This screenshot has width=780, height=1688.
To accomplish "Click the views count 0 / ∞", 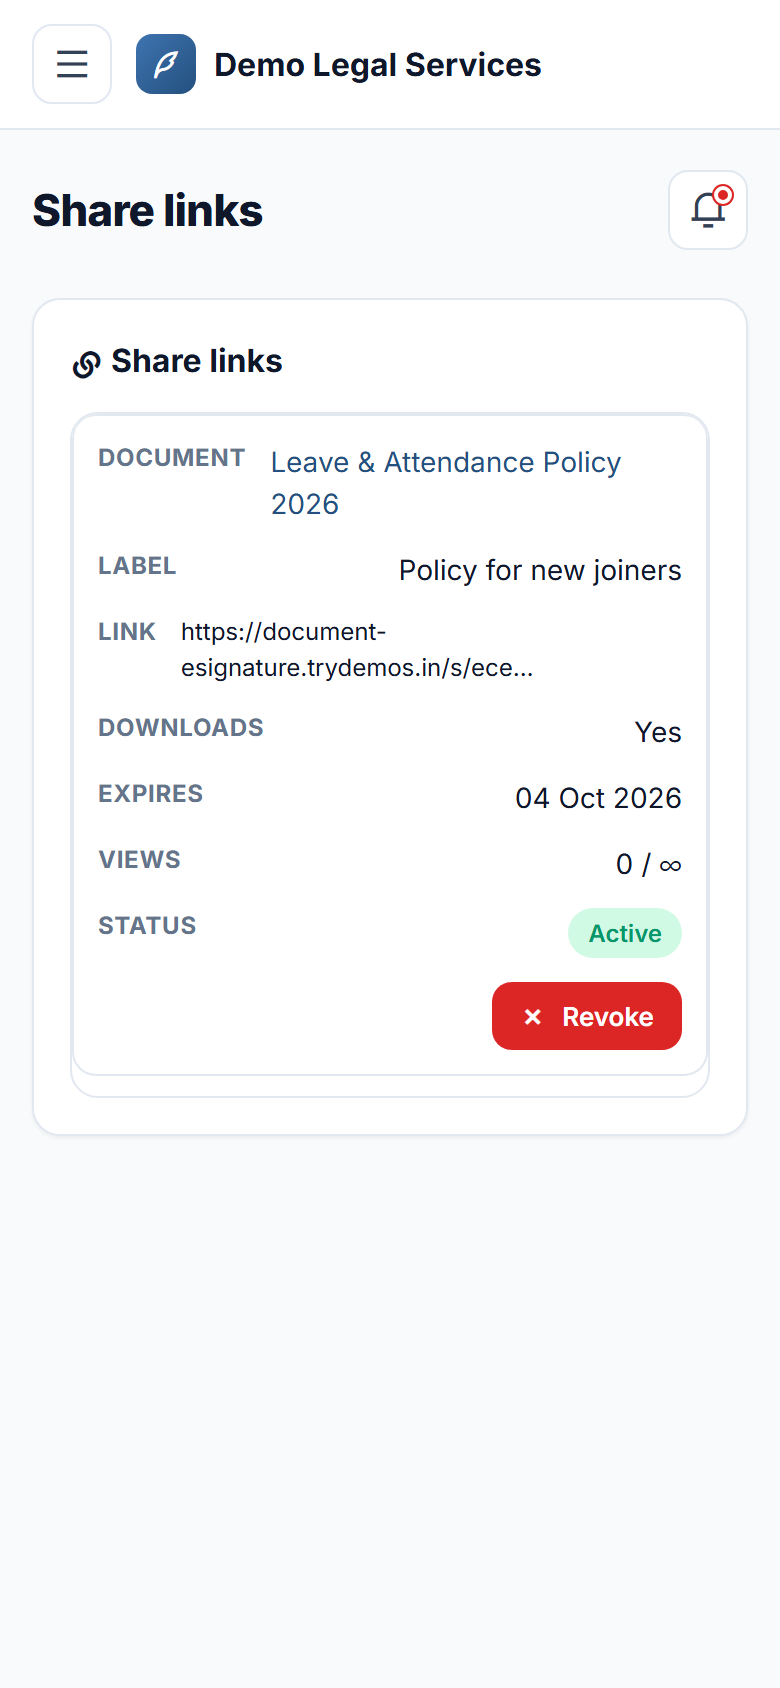I will click(649, 864).
